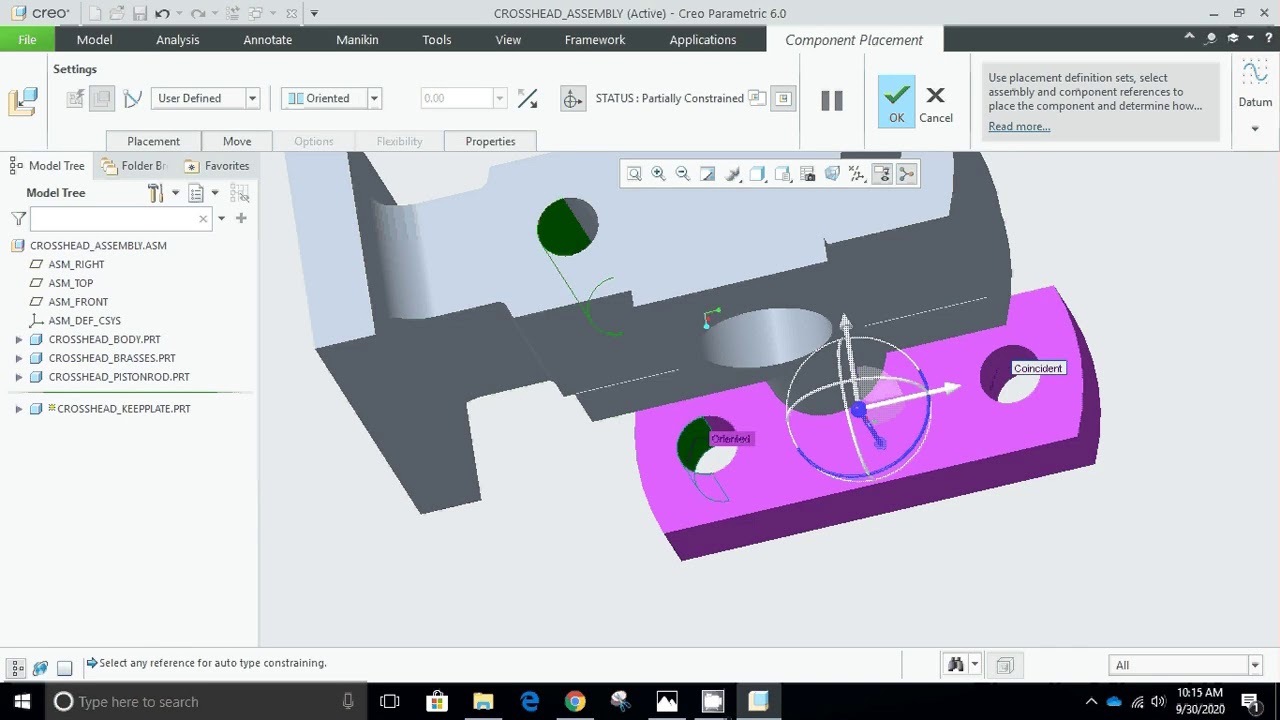Open the rendering style icon menu
This screenshot has width=1280, height=720.
(733, 174)
